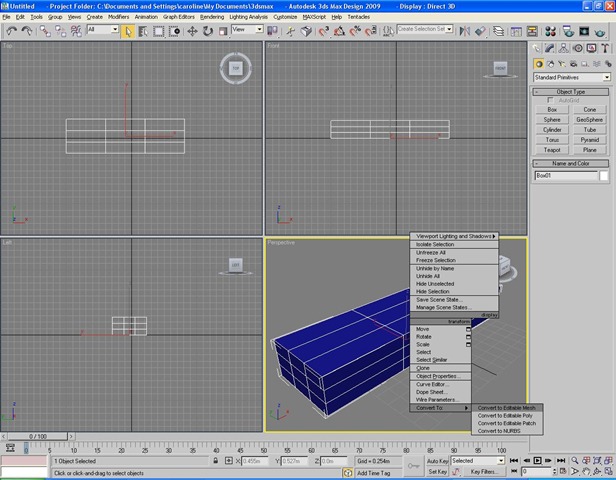
Task: Toggle Auto Key animation mode
Action: coord(437,461)
